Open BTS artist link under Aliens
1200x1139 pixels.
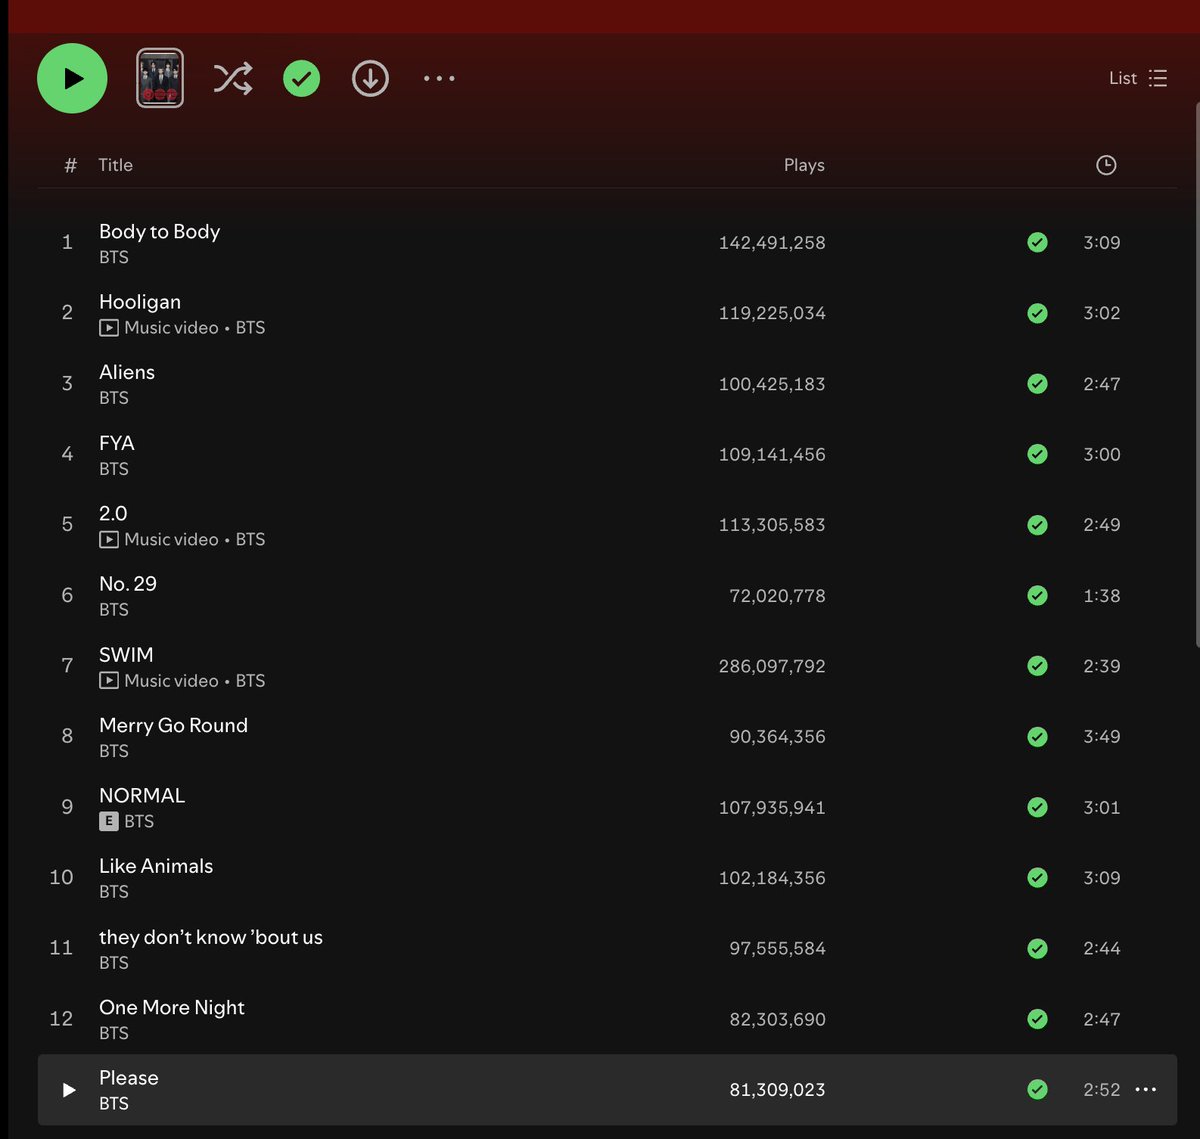click(114, 398)
